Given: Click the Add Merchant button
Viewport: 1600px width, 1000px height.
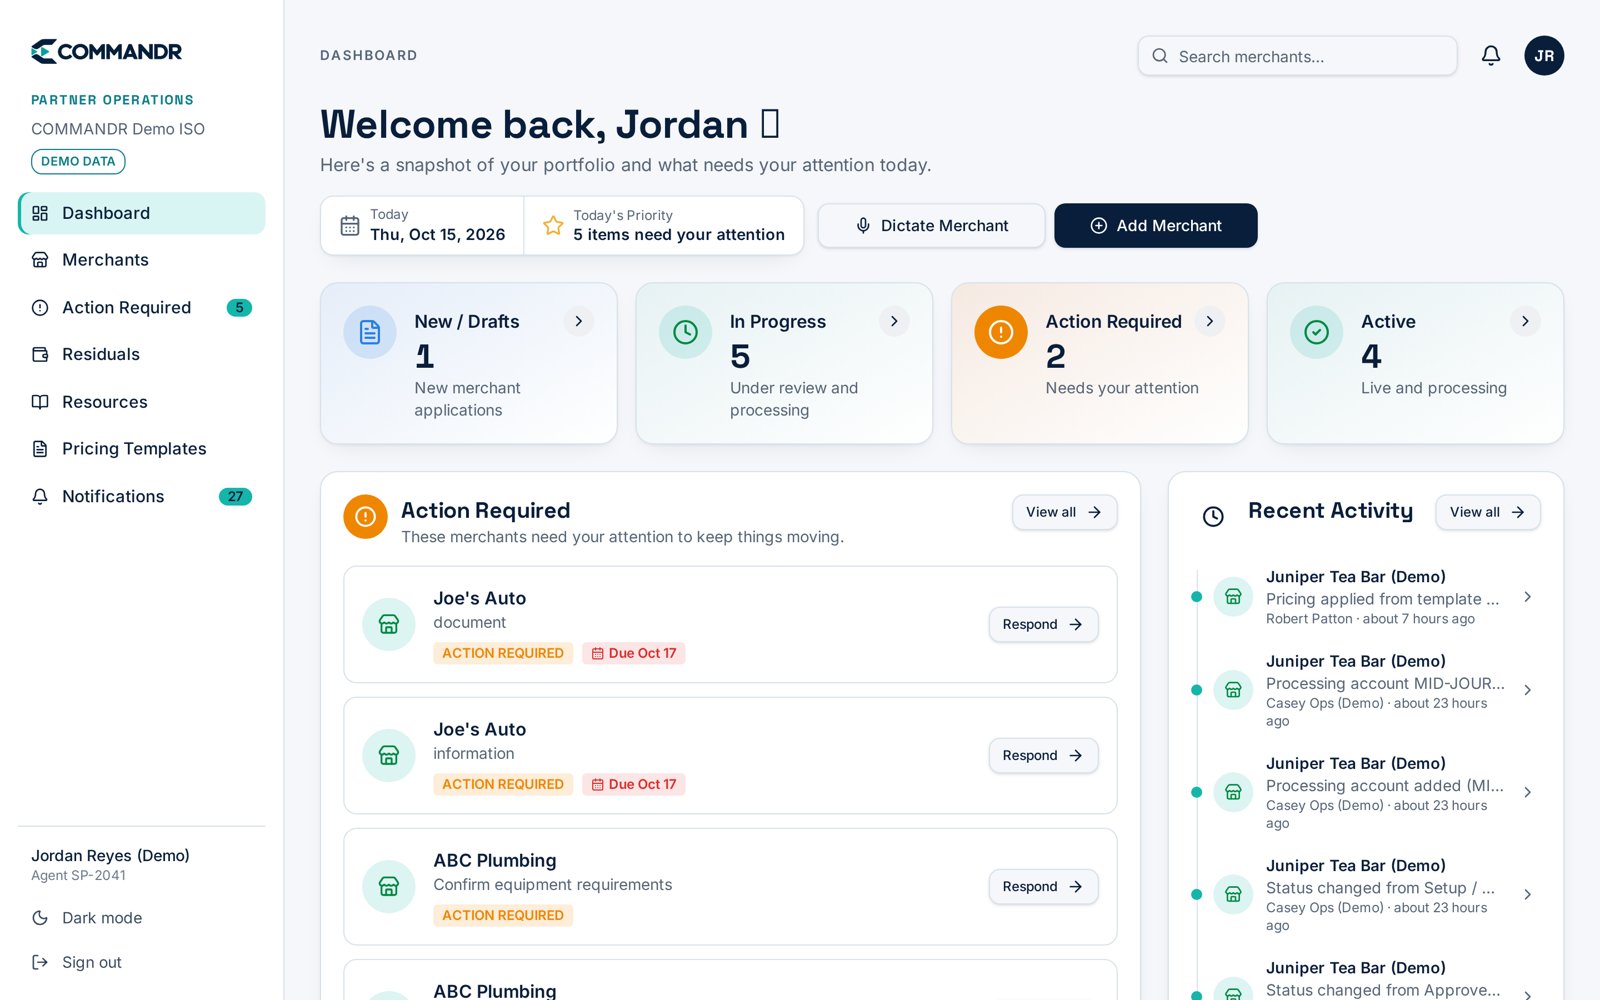Looking at the screenshot, I should (x=1155, y=226).
